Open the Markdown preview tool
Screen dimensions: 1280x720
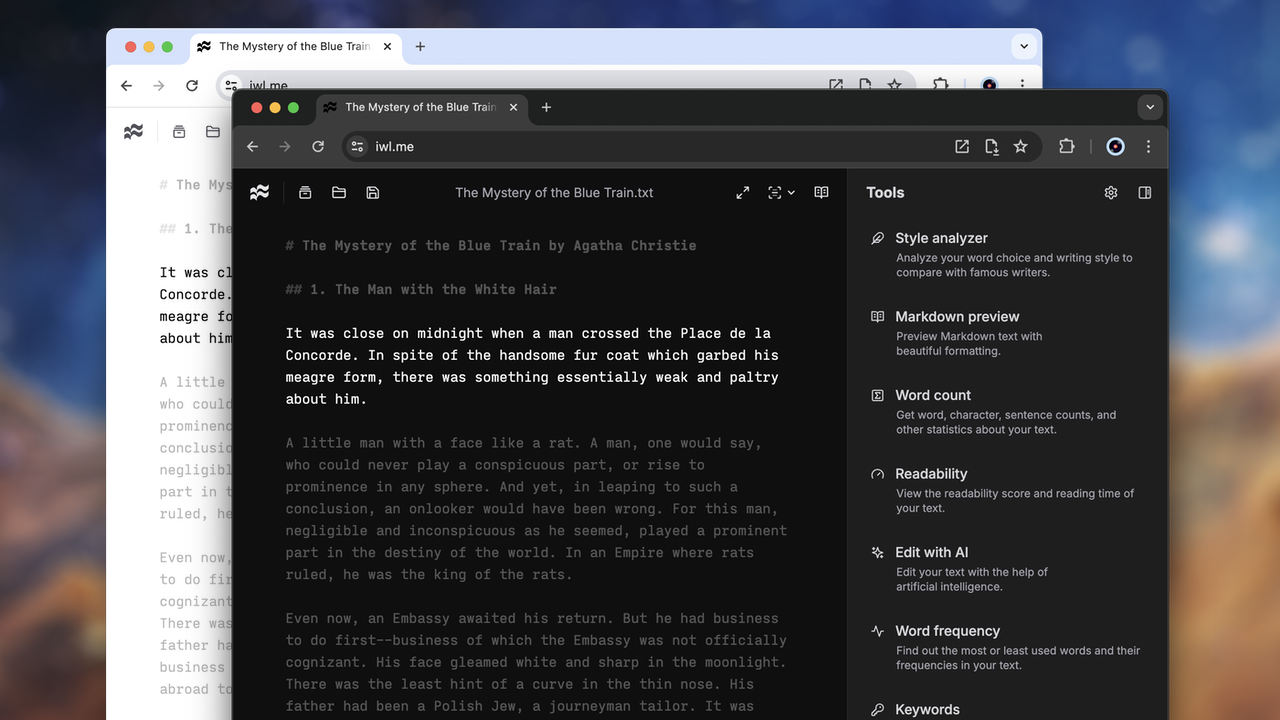pyautogui.click(x=1006, y=333)
